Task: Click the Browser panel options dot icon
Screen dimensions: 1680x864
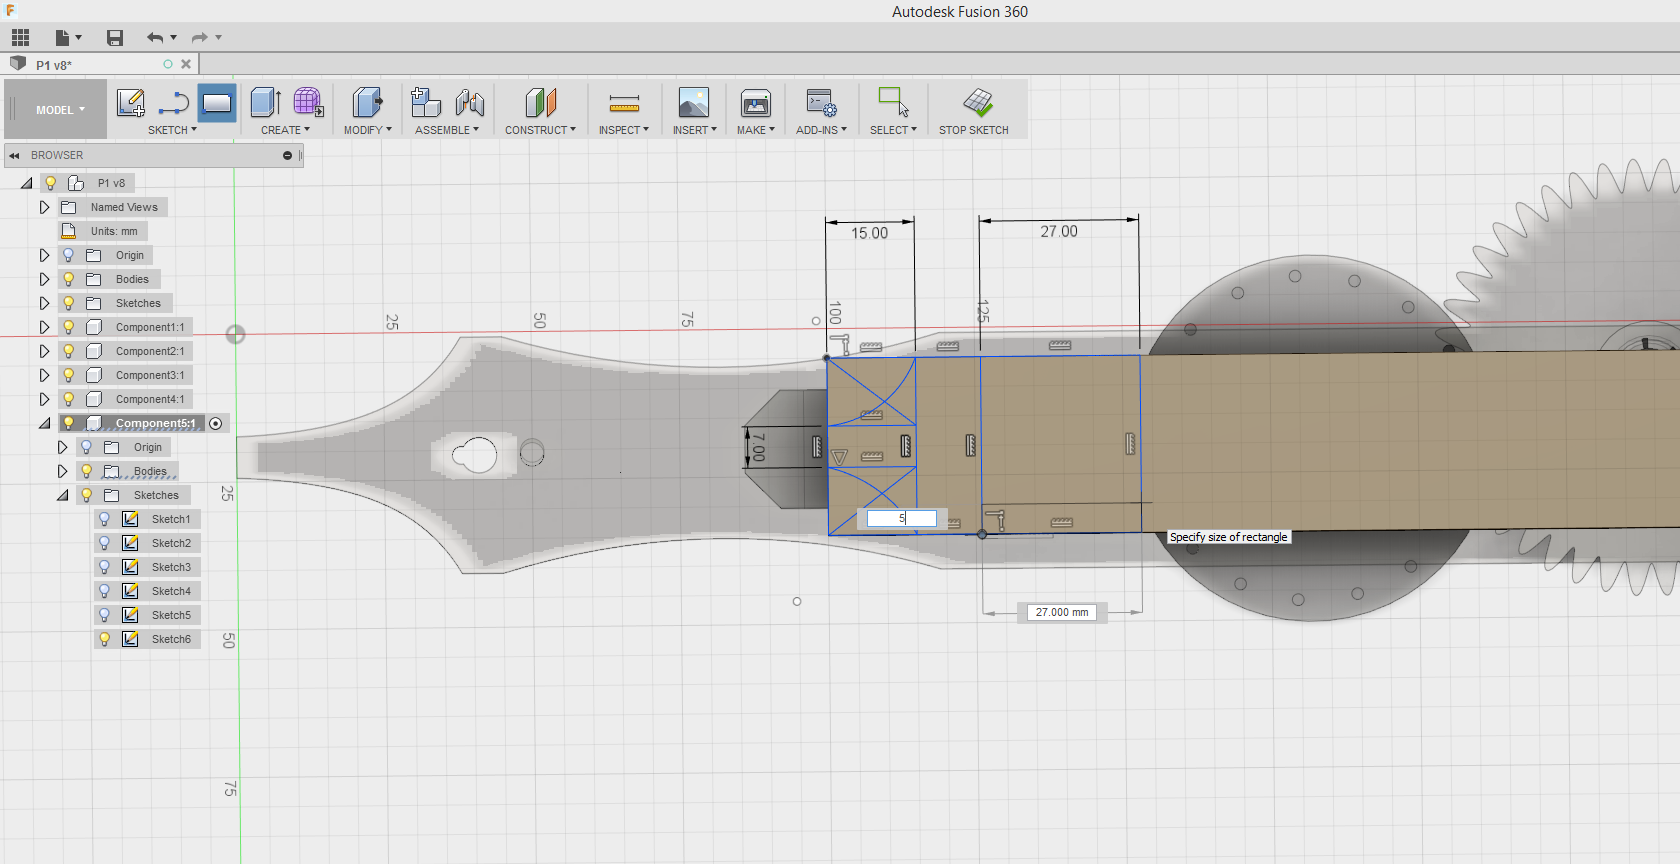Action: [x=287, y=156]
